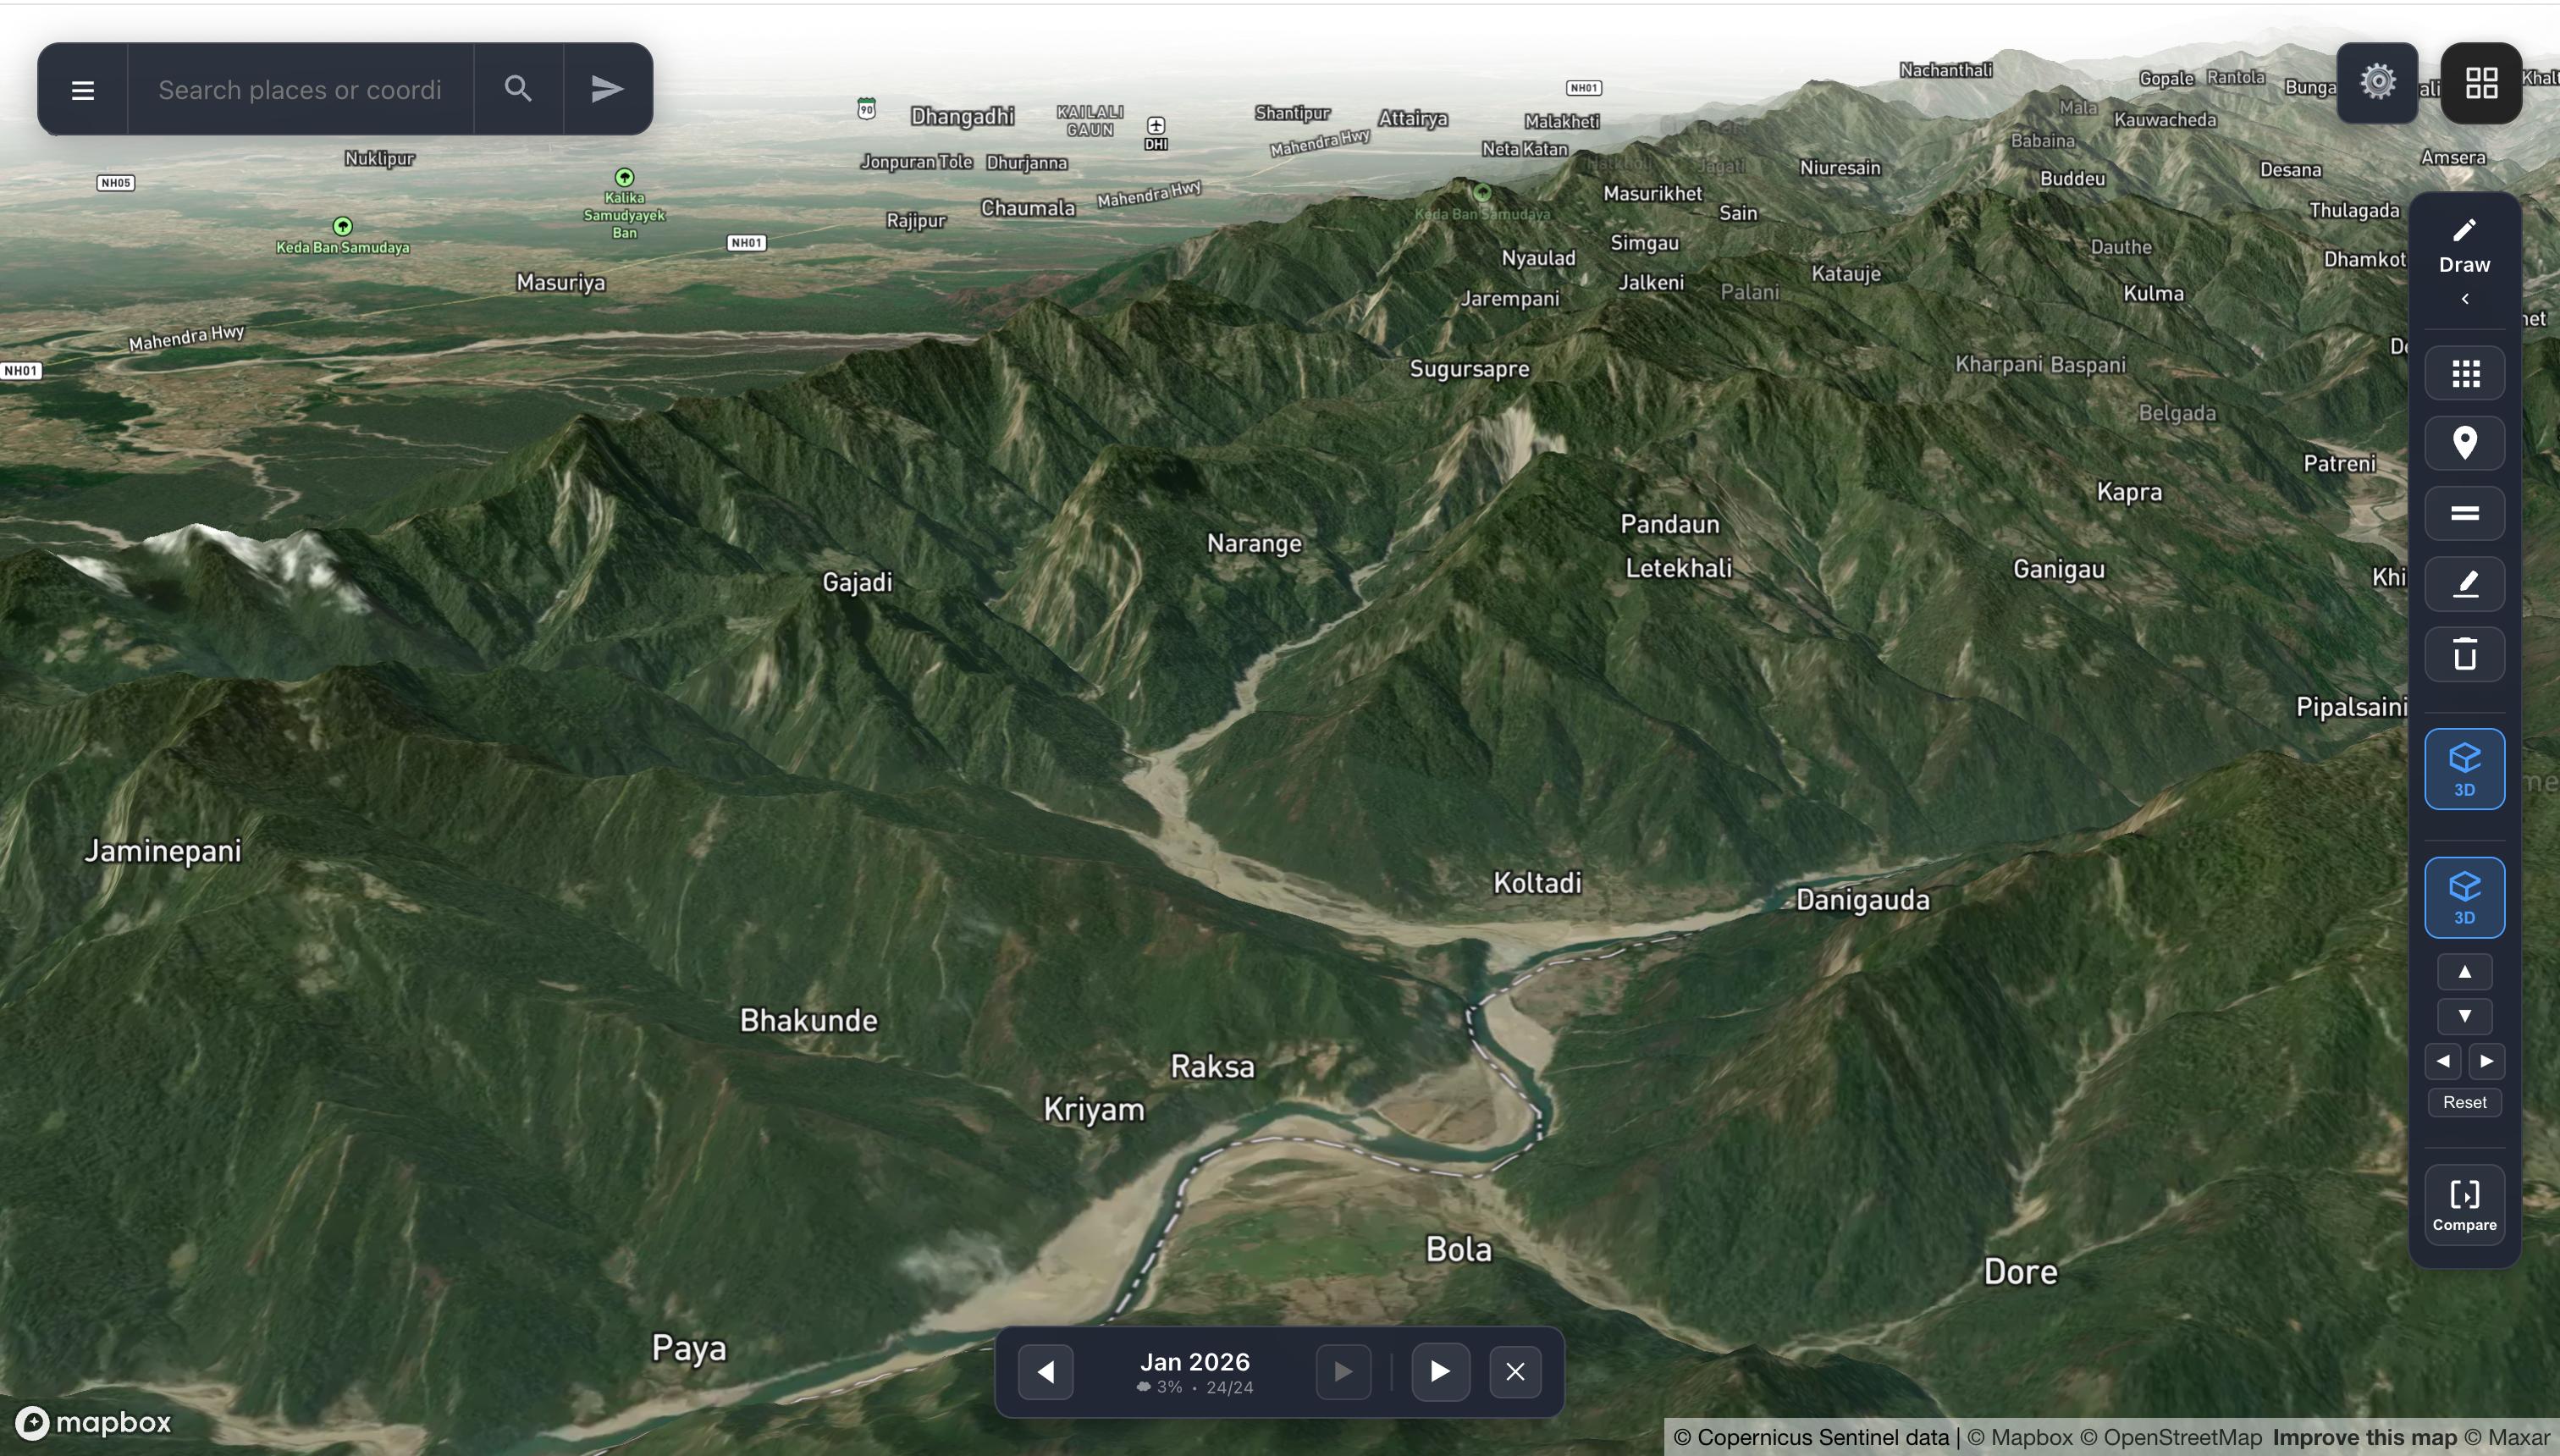Click the Reset button in the sidebar
Image resolution: width=2560 pixels, height=1456 pixels.
pyautogui.click(x=2464, y=1102)
